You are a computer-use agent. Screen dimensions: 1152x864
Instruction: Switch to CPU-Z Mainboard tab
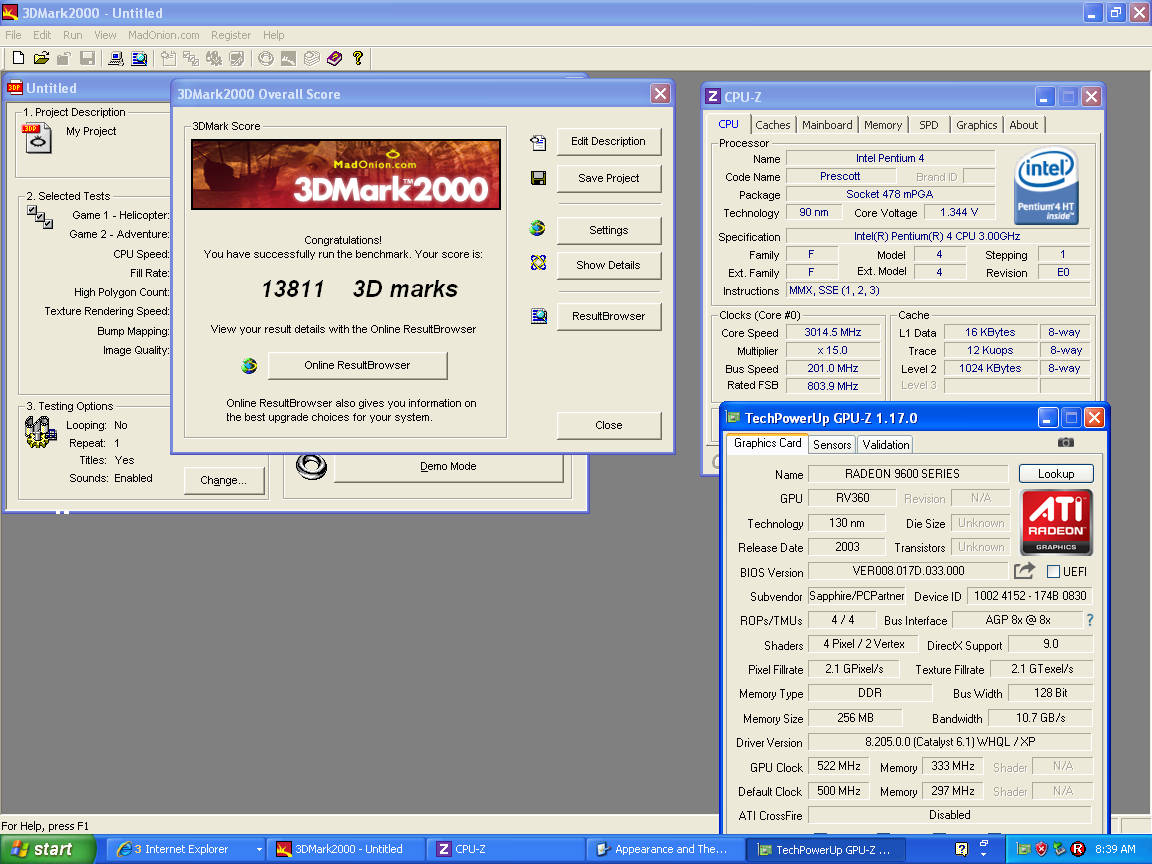click(827, 125)
